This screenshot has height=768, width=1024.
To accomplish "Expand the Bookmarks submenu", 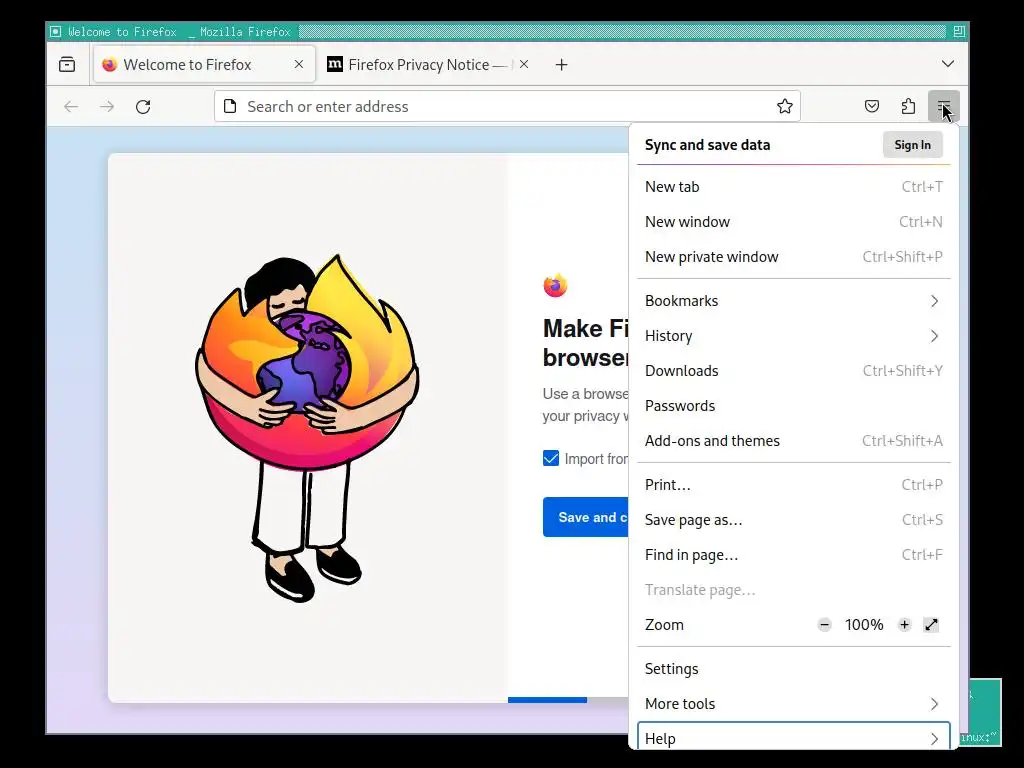I will pos(793,301).
